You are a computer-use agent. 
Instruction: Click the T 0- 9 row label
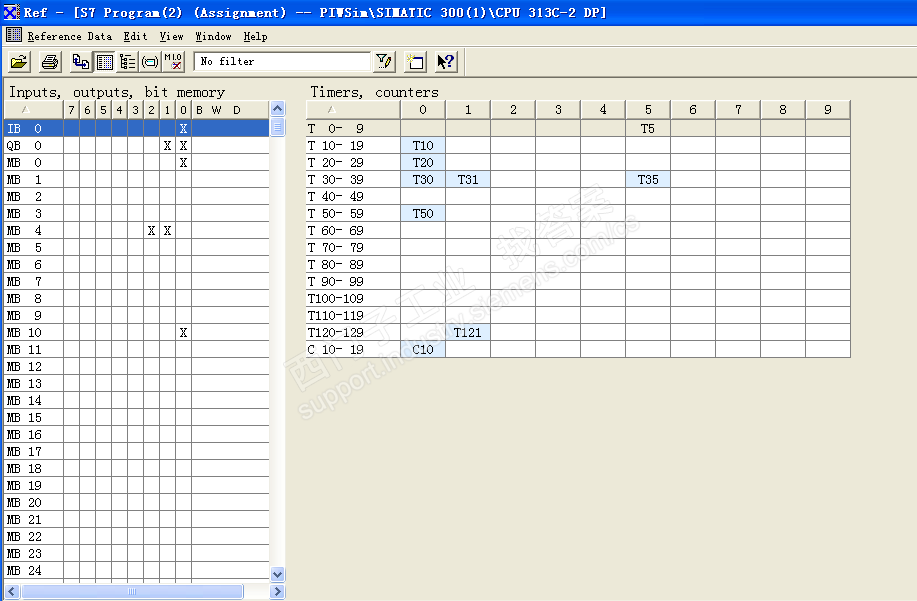tap(336, 129)
